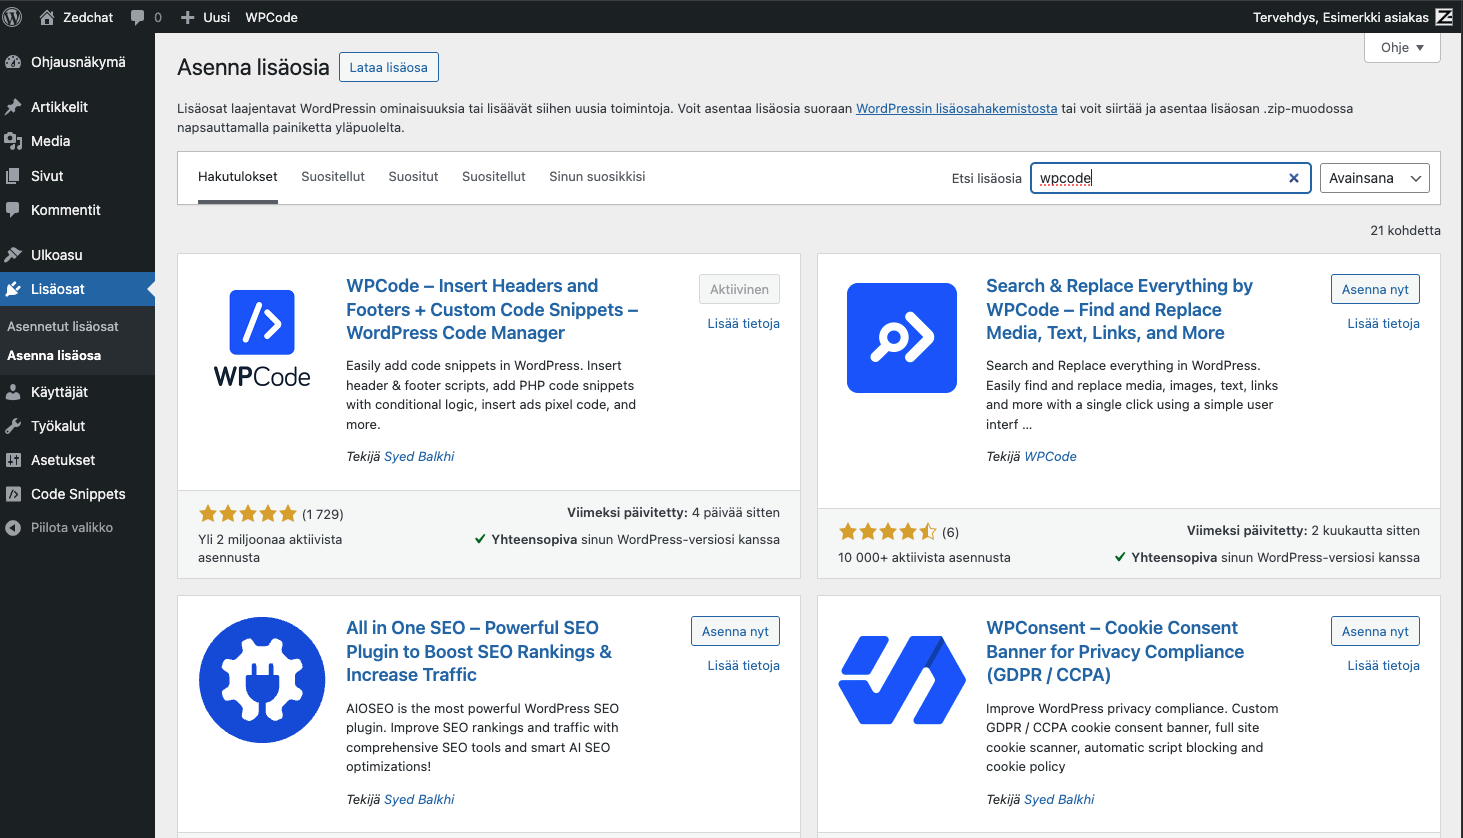Click the Lataa lisäosa button

pos(388,67)
